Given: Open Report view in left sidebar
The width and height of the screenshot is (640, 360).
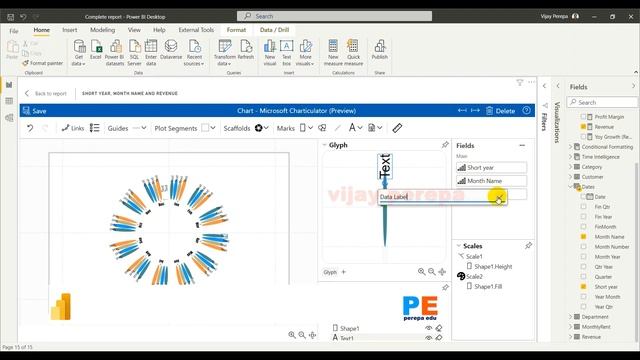Looking at the screenshot, I should (9, 85).
